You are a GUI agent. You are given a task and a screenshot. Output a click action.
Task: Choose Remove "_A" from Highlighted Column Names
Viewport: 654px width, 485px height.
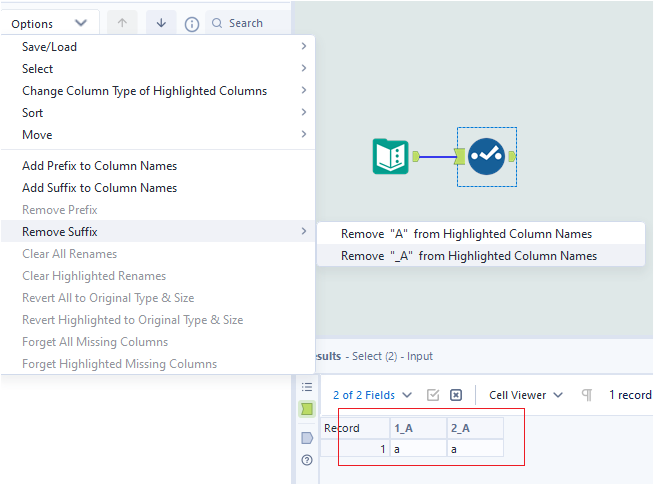[x=480, y=256]
